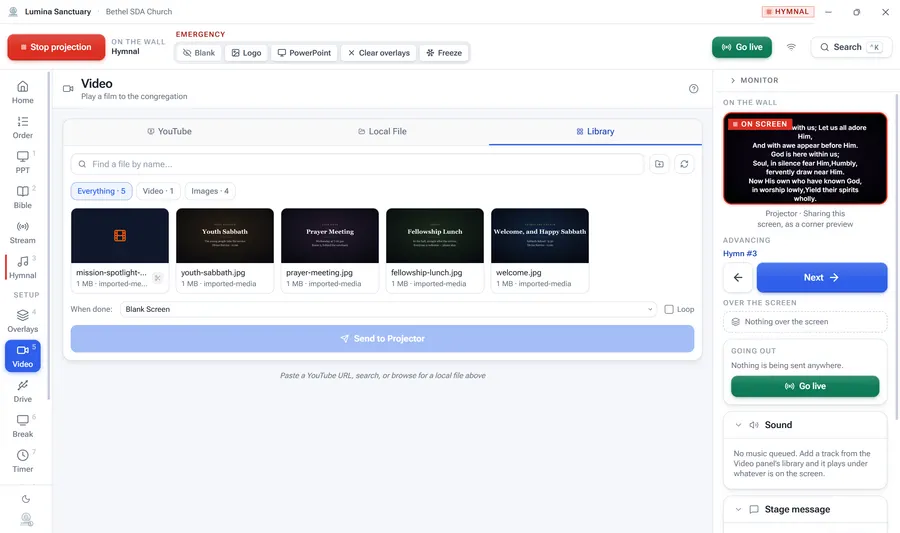This screenshot has width=900, height=533.
Task: Open the Bible sidebar section
Action: 22,197
